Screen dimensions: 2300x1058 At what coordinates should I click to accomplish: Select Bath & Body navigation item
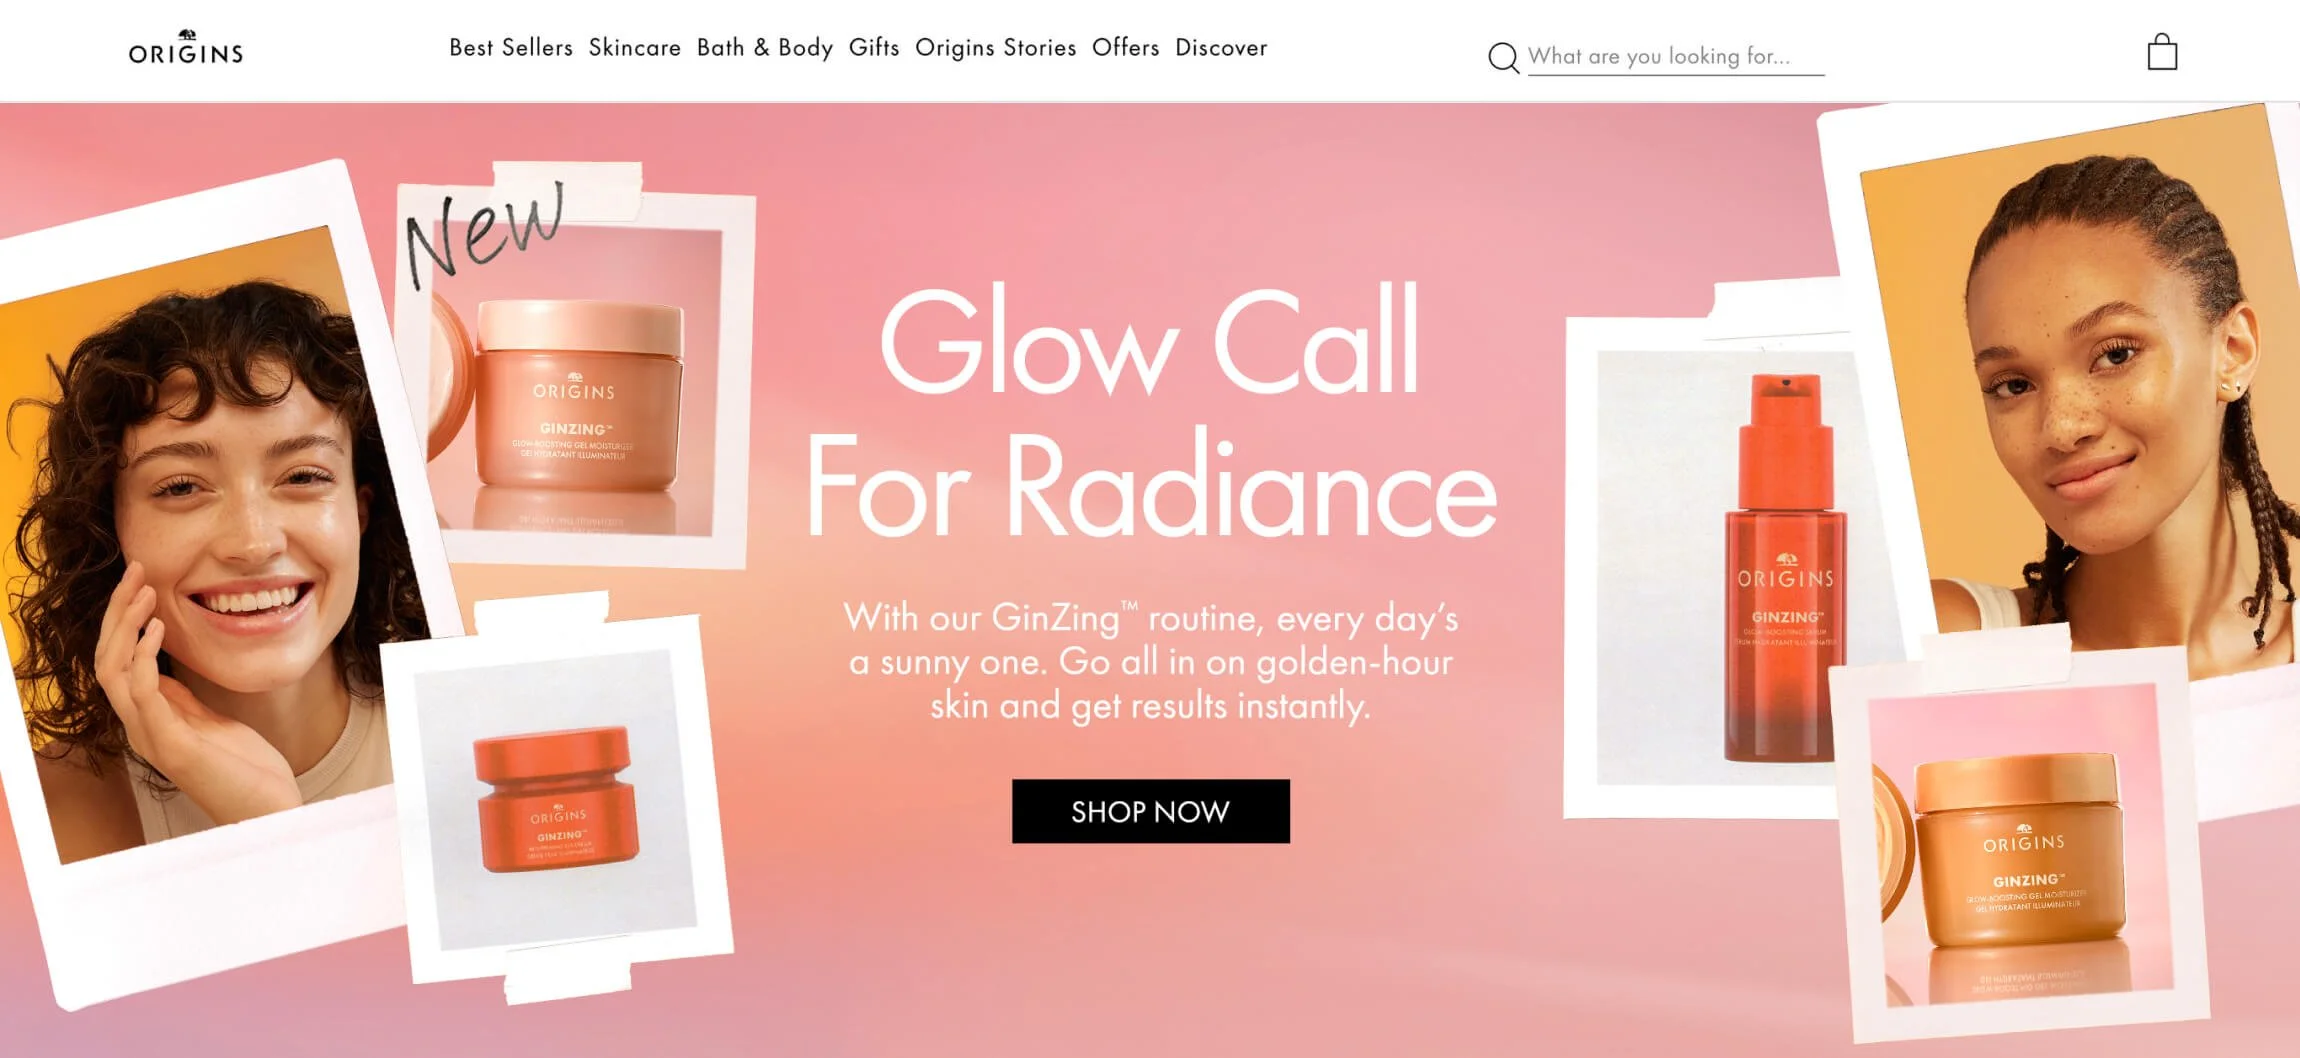pyautogui.click(x=765, y=48)
